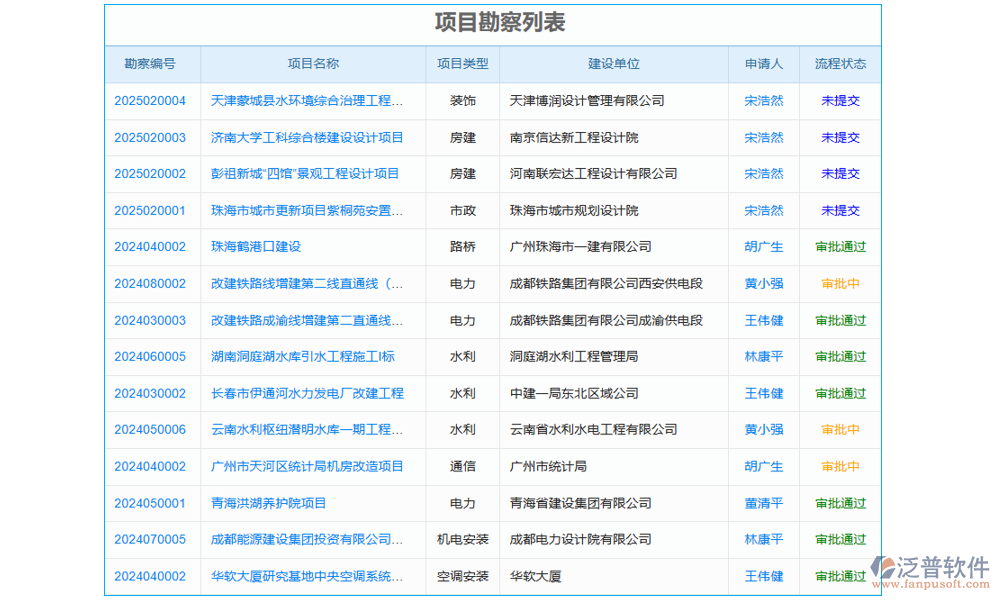Click 审批通过 status of 青海洪湖养护院项目
Screen dimensions: 1000x600
[x=839, y=503]
